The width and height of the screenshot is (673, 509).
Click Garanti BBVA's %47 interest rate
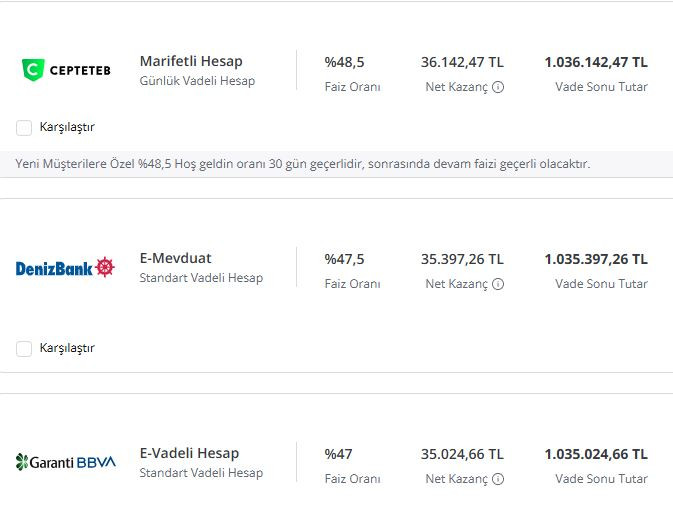pyautogui.click(x=339, y=454)
